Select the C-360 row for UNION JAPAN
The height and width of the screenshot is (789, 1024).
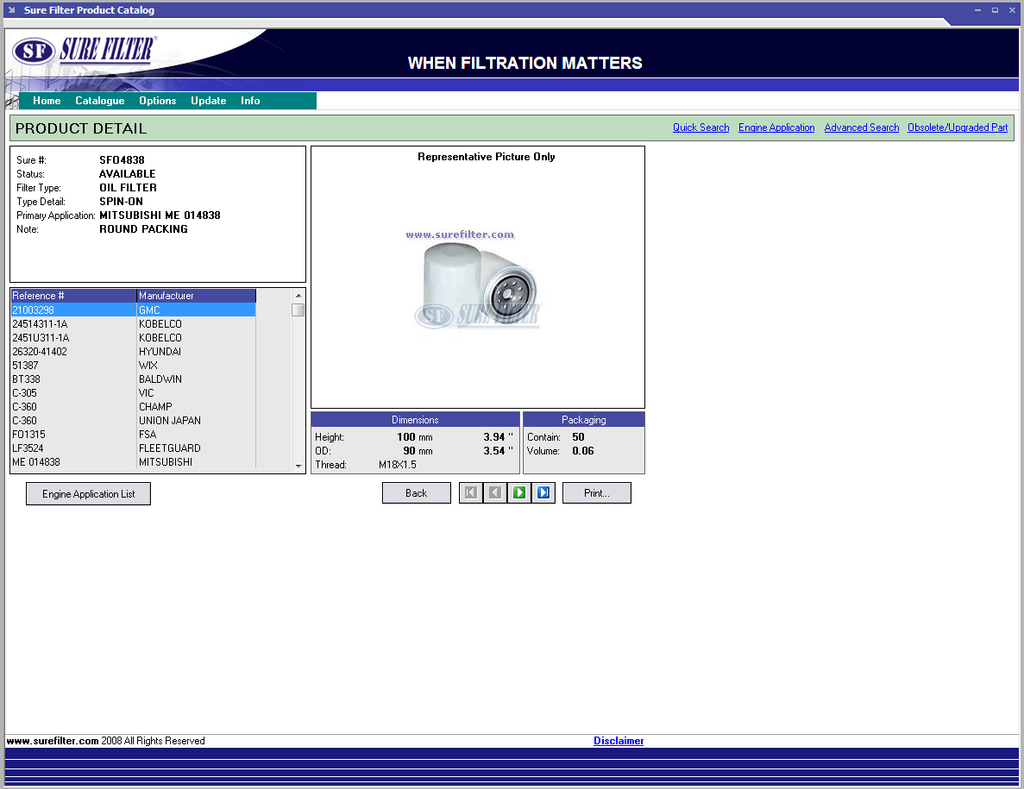click(133, 421)
